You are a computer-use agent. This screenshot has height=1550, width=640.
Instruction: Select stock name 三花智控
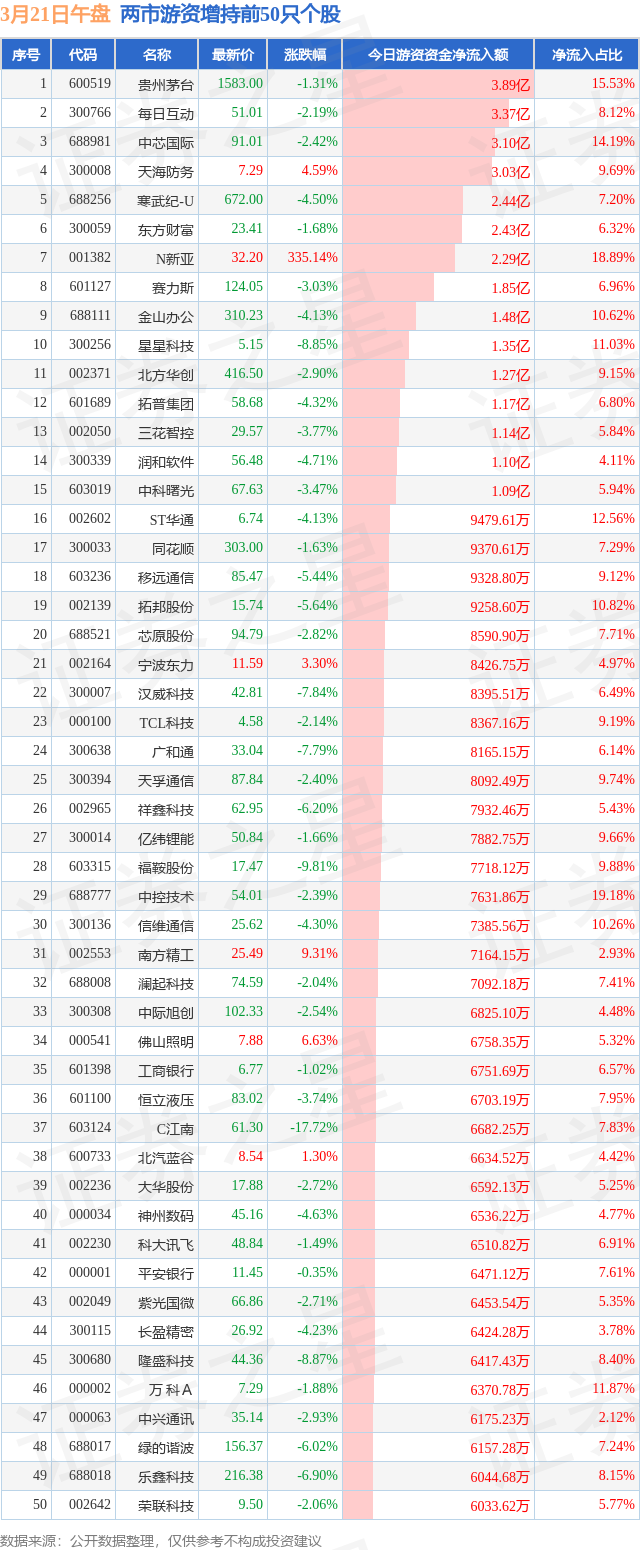166,433
